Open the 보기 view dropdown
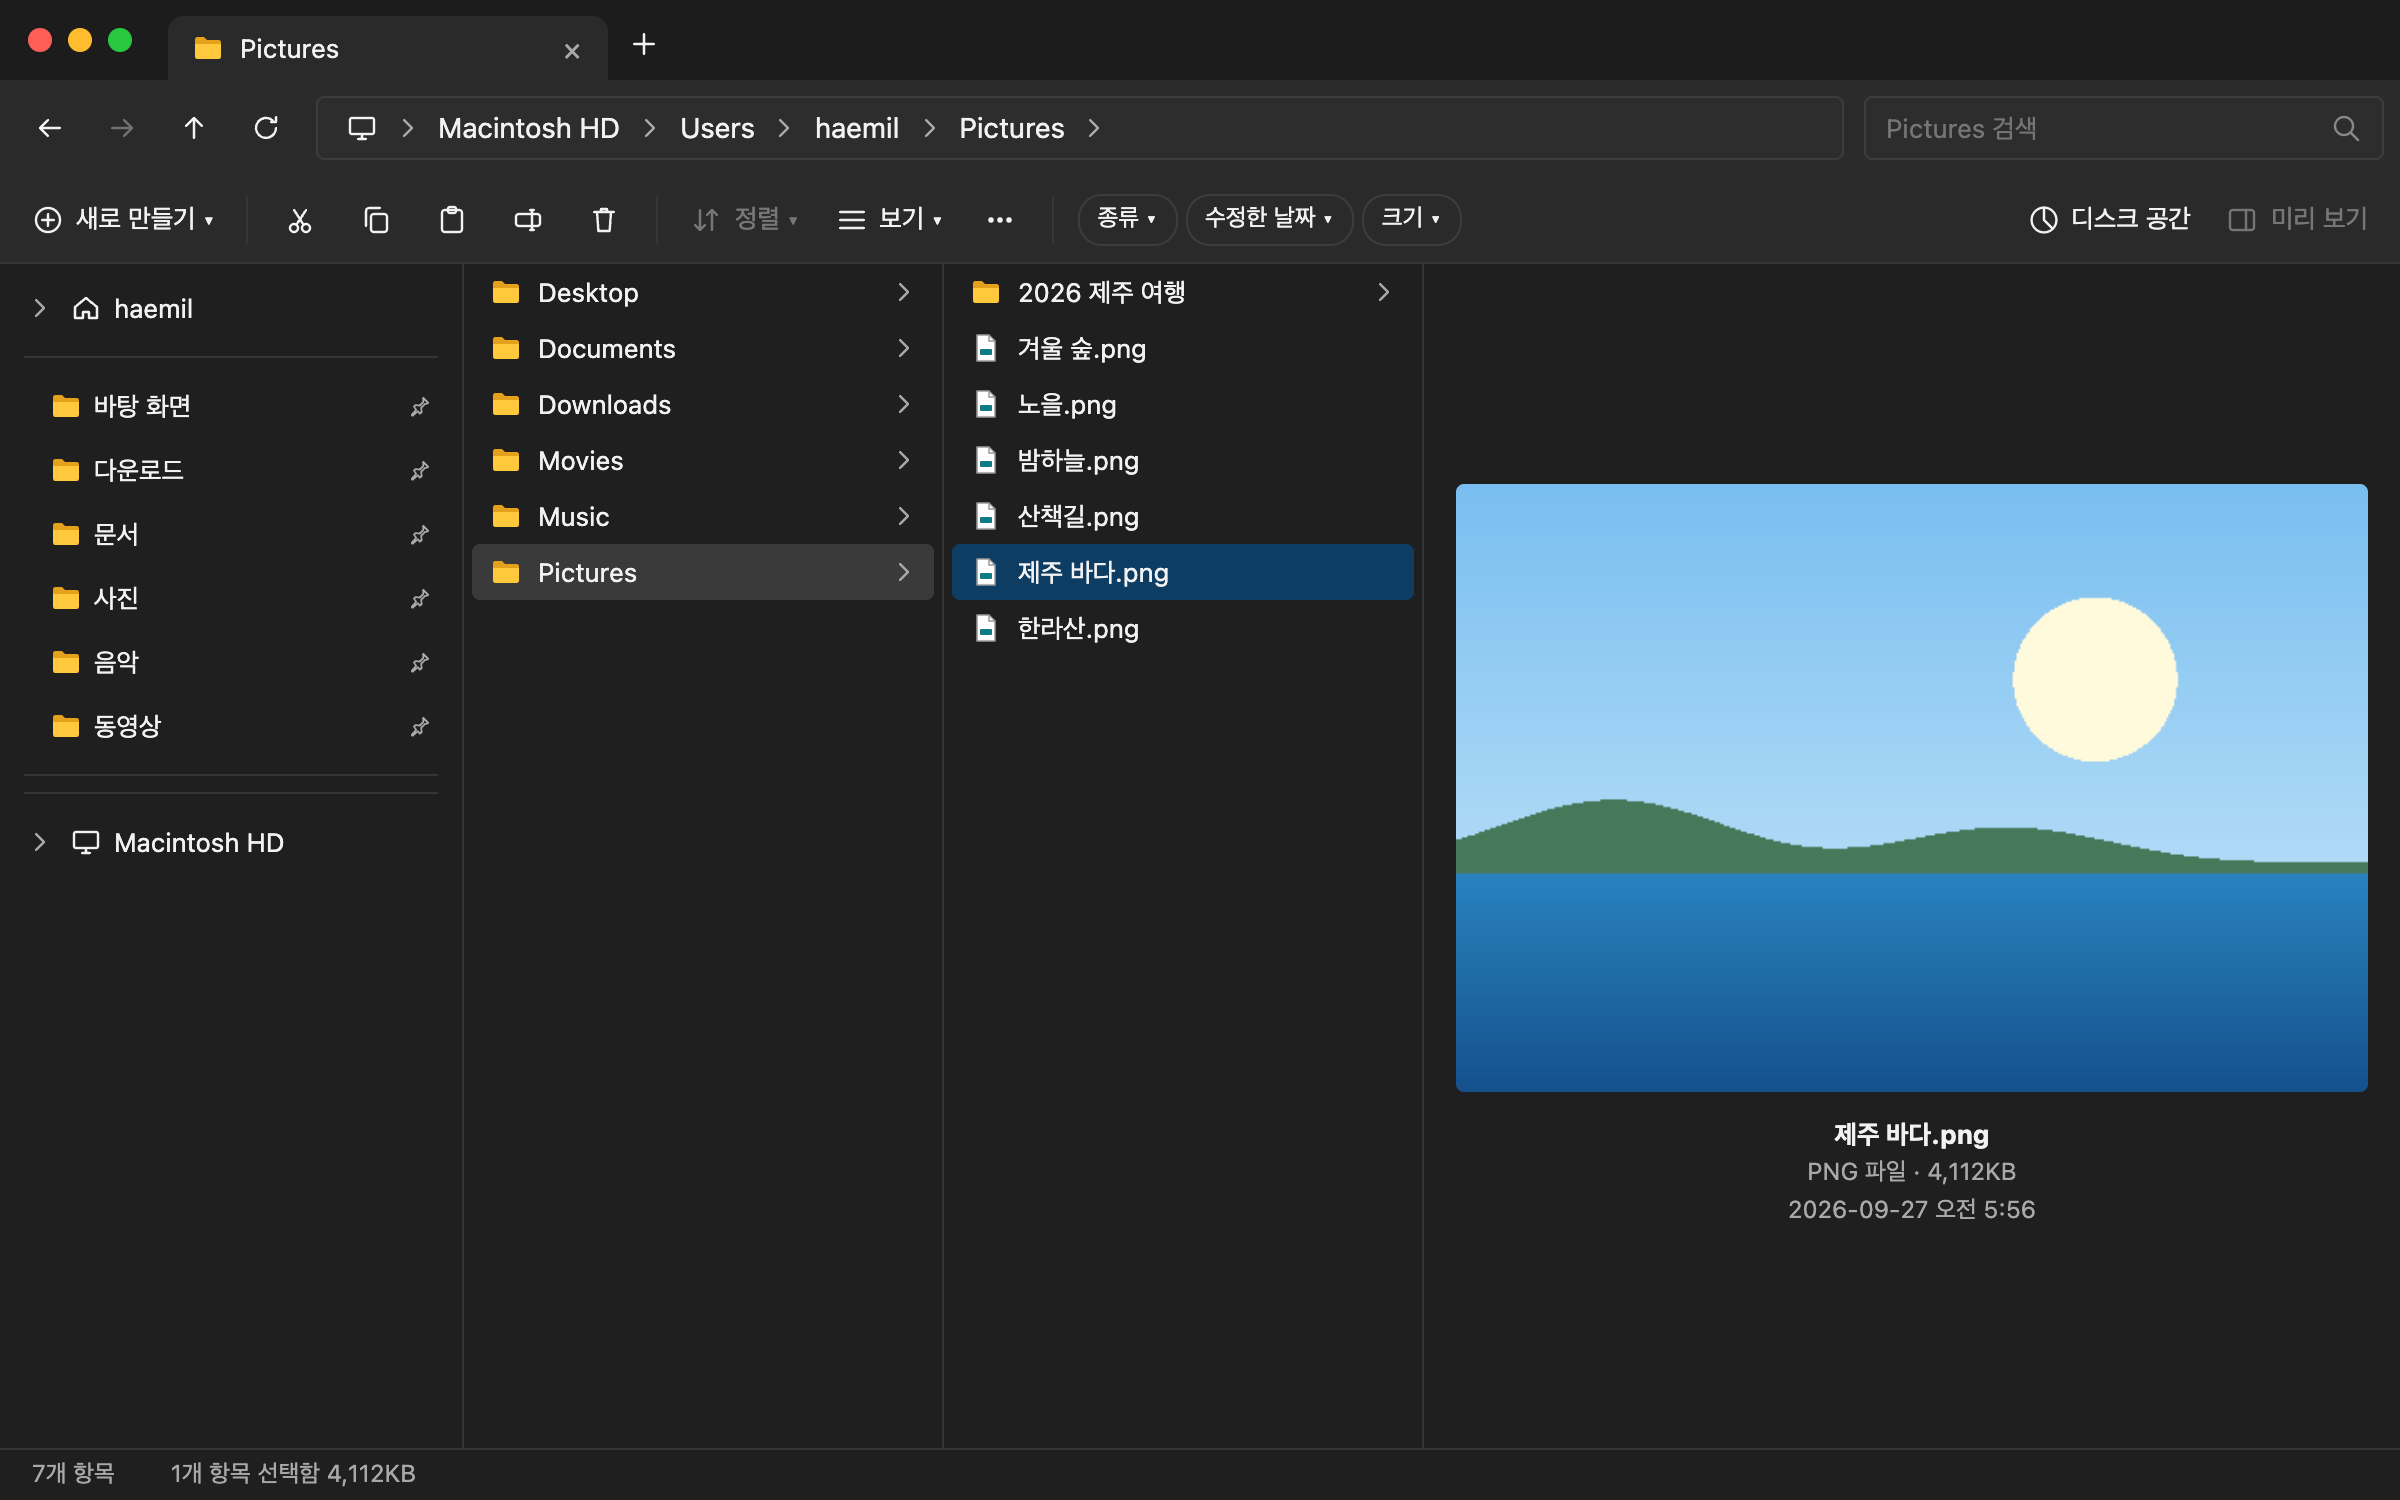 pyautogui.click(x=890, y=219)
